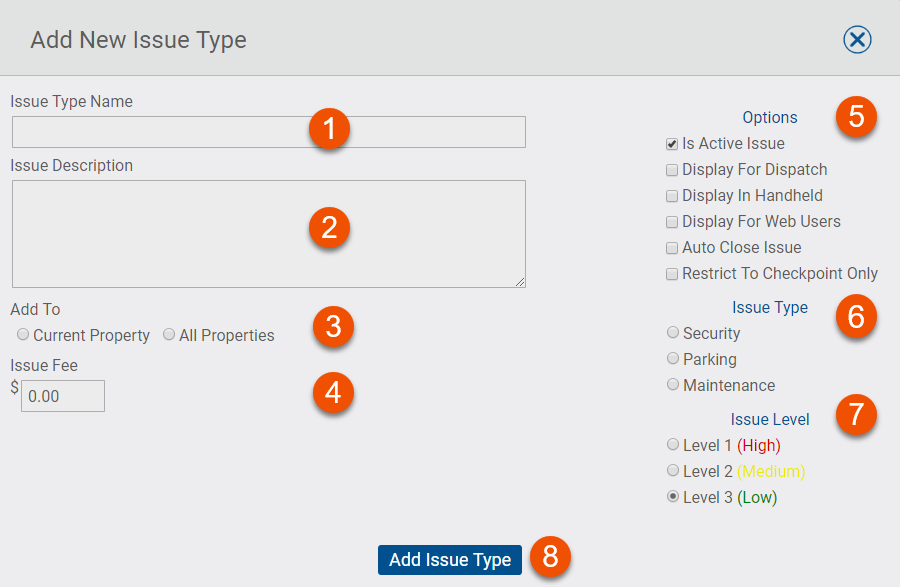Choose Security as the Issue Type
The width and height of the screenshot is (900, 587).
pyautogui.click(x=672, y=332)
